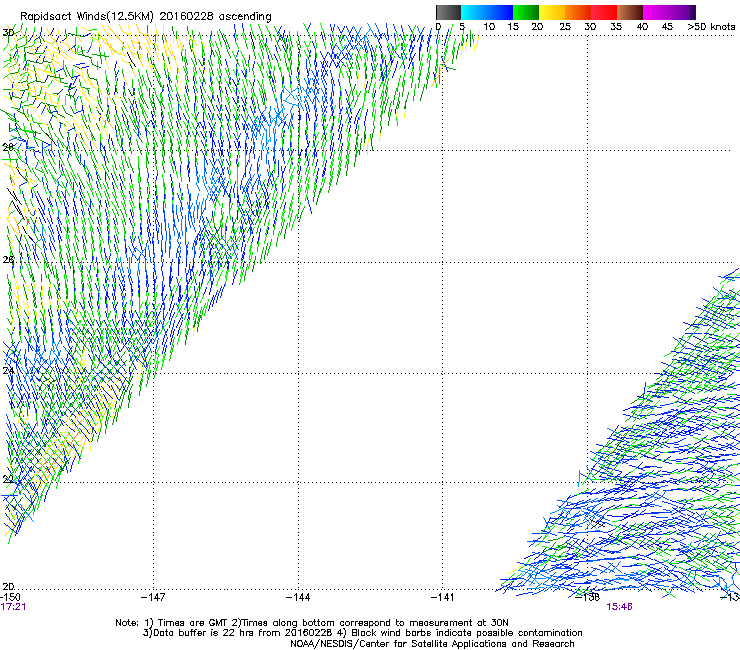Viewport: 740px width, 650px height.
Task: Click the longitude axis label '-144'
Action: (x=298, y=597)
